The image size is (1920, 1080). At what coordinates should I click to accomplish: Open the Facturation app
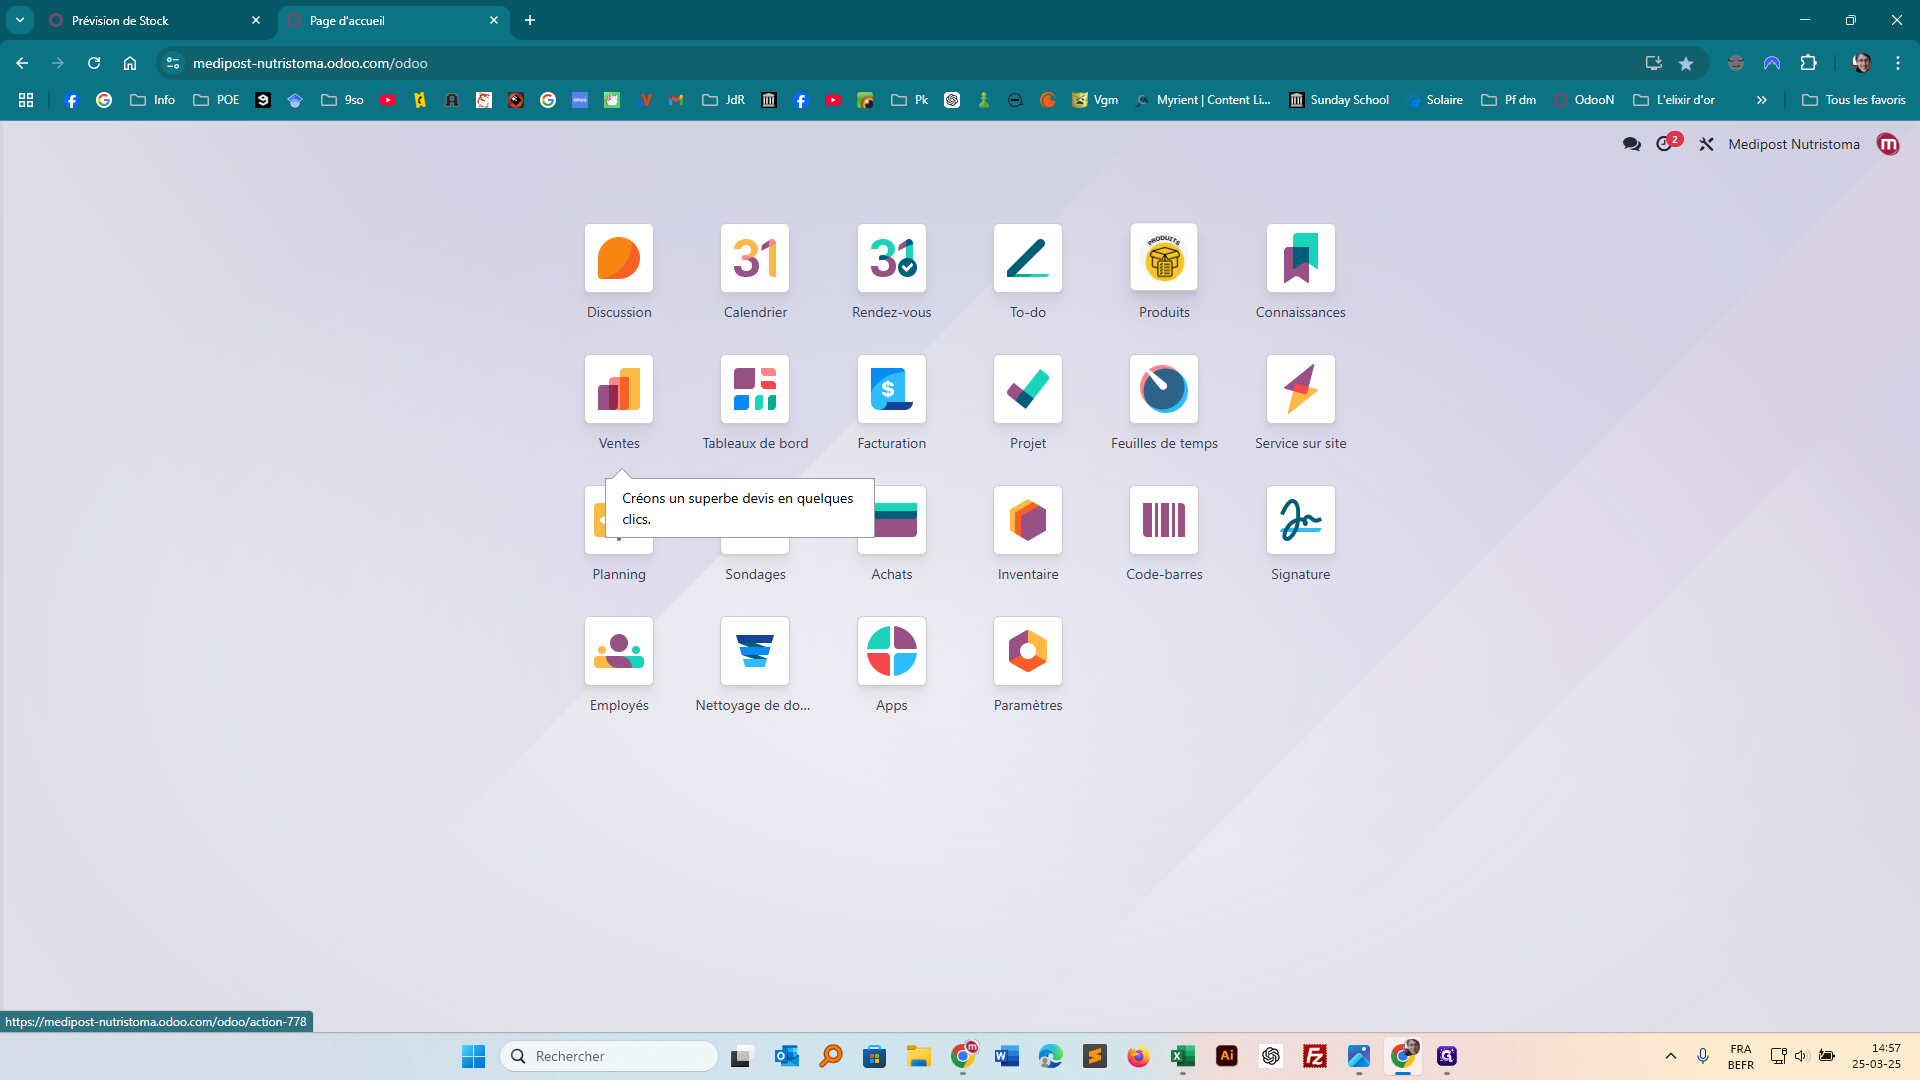(x=892, y=389)
